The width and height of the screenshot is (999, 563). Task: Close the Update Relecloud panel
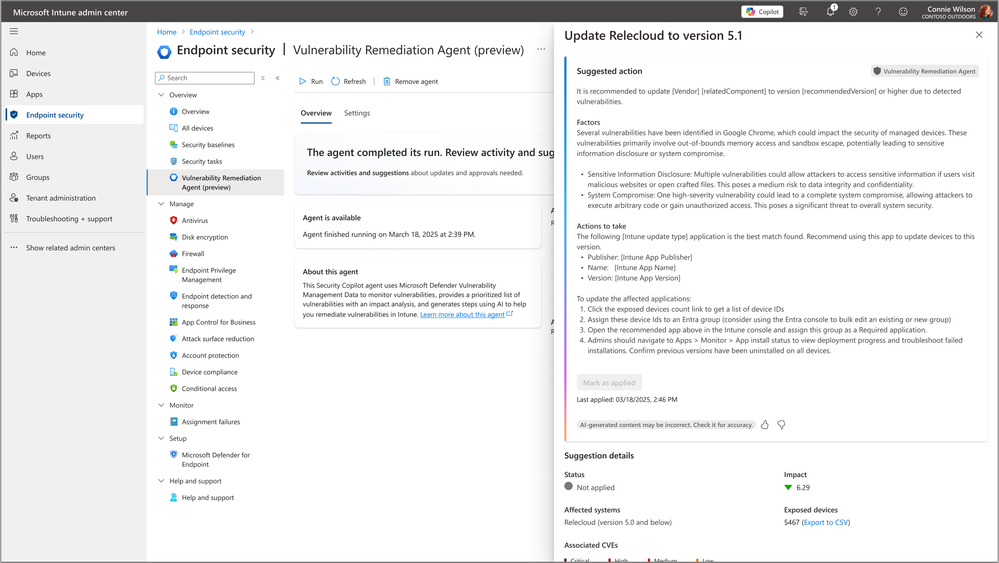[x=979, y=35]
